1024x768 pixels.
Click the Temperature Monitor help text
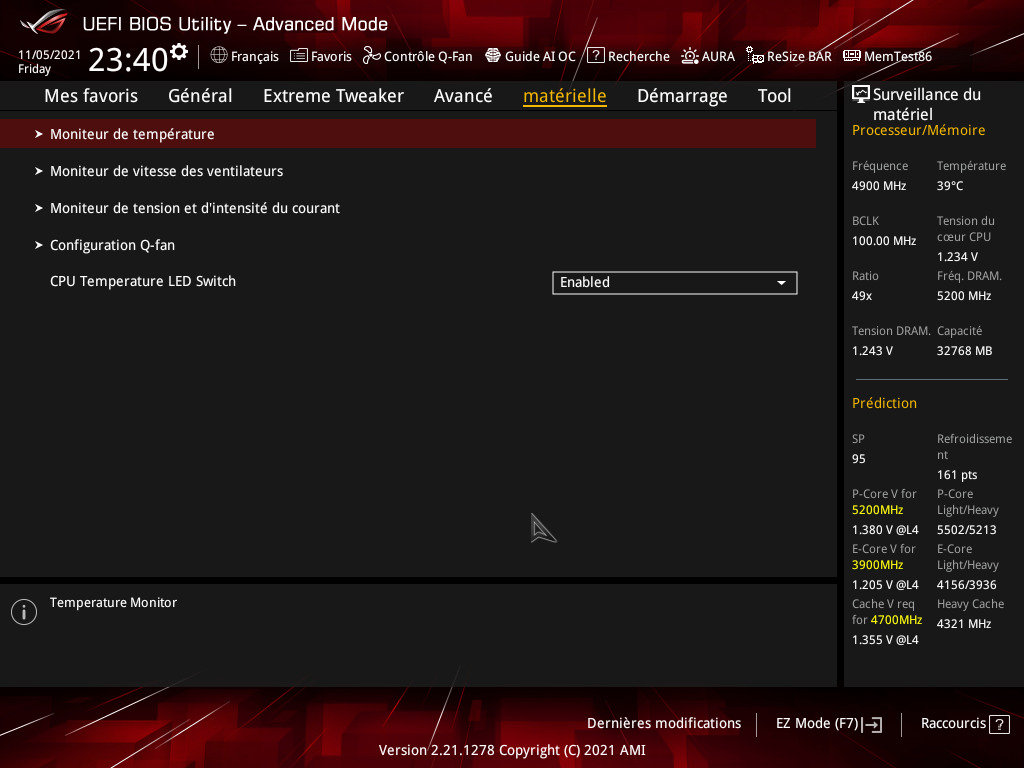coord(114,603)
